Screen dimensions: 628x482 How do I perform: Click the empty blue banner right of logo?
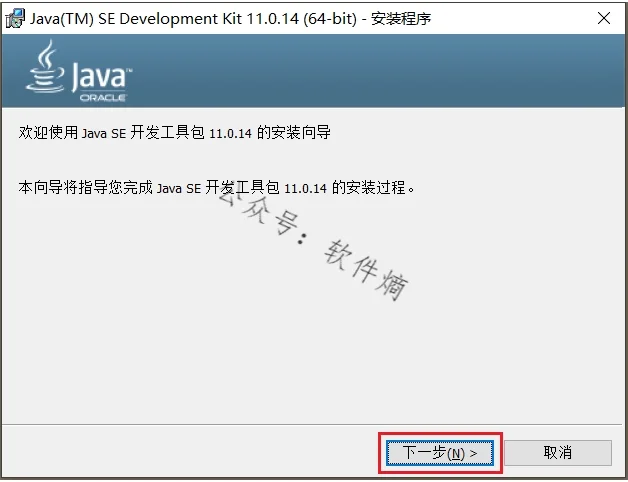[x=400, y=72]
